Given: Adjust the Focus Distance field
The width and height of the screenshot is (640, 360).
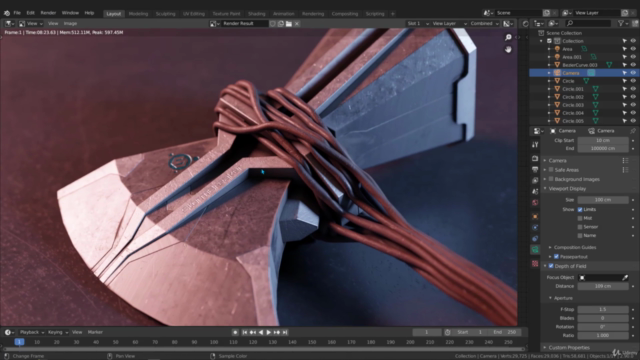Looking at the screenshot, I should coord(603,286).
